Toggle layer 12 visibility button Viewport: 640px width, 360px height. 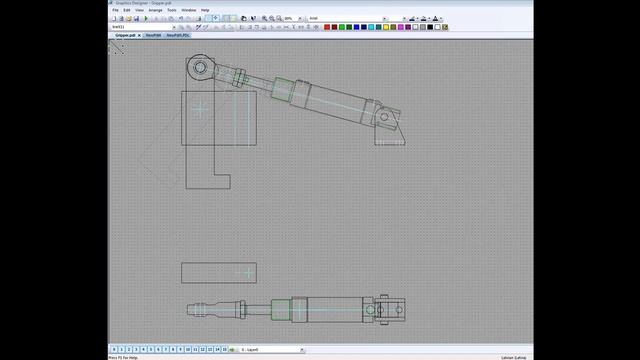(x=202, y=350)
